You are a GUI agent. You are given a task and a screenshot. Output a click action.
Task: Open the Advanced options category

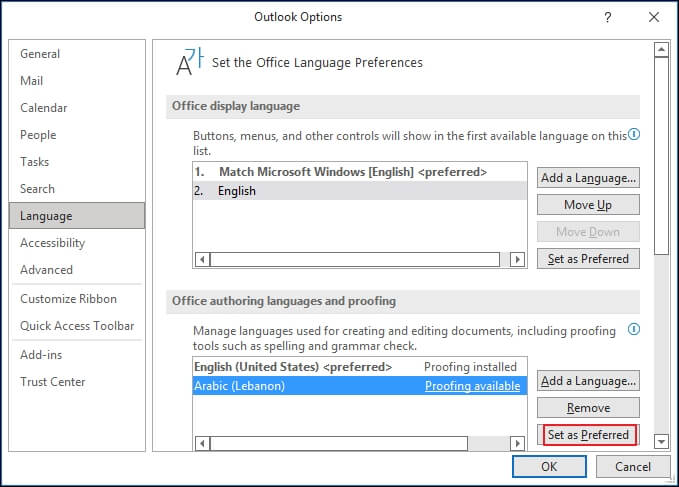point(77,270)
